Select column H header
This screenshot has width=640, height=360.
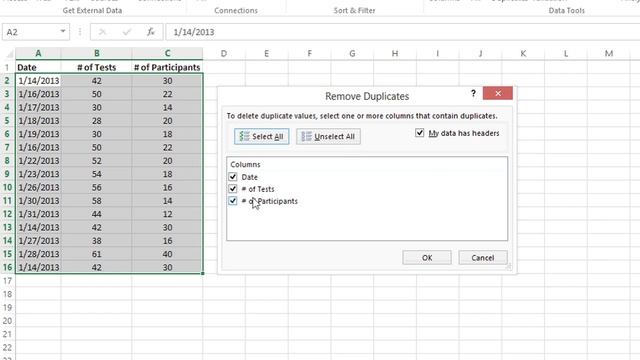(395, 53)
